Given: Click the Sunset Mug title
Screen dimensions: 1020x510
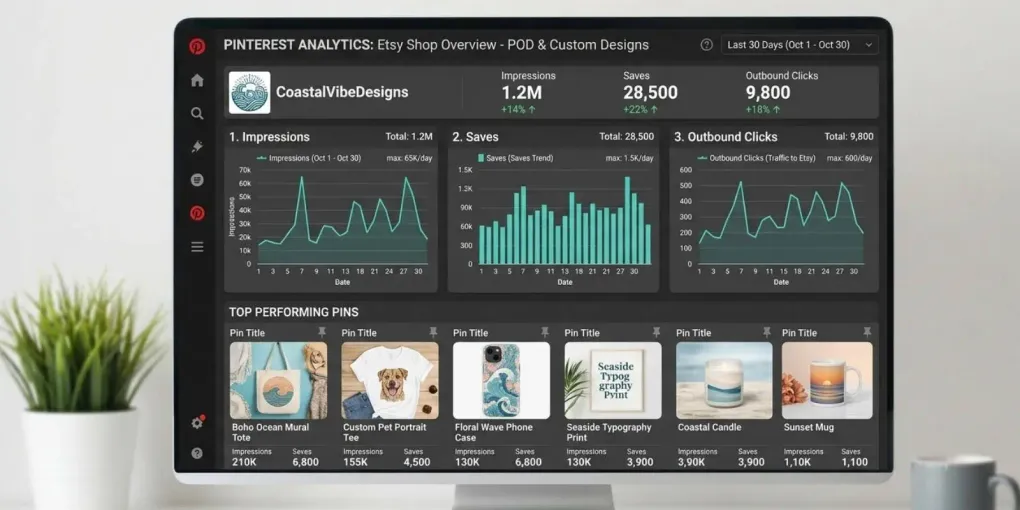Looking at the screenshot, I should pyautogui.click(x=809, y=427).
